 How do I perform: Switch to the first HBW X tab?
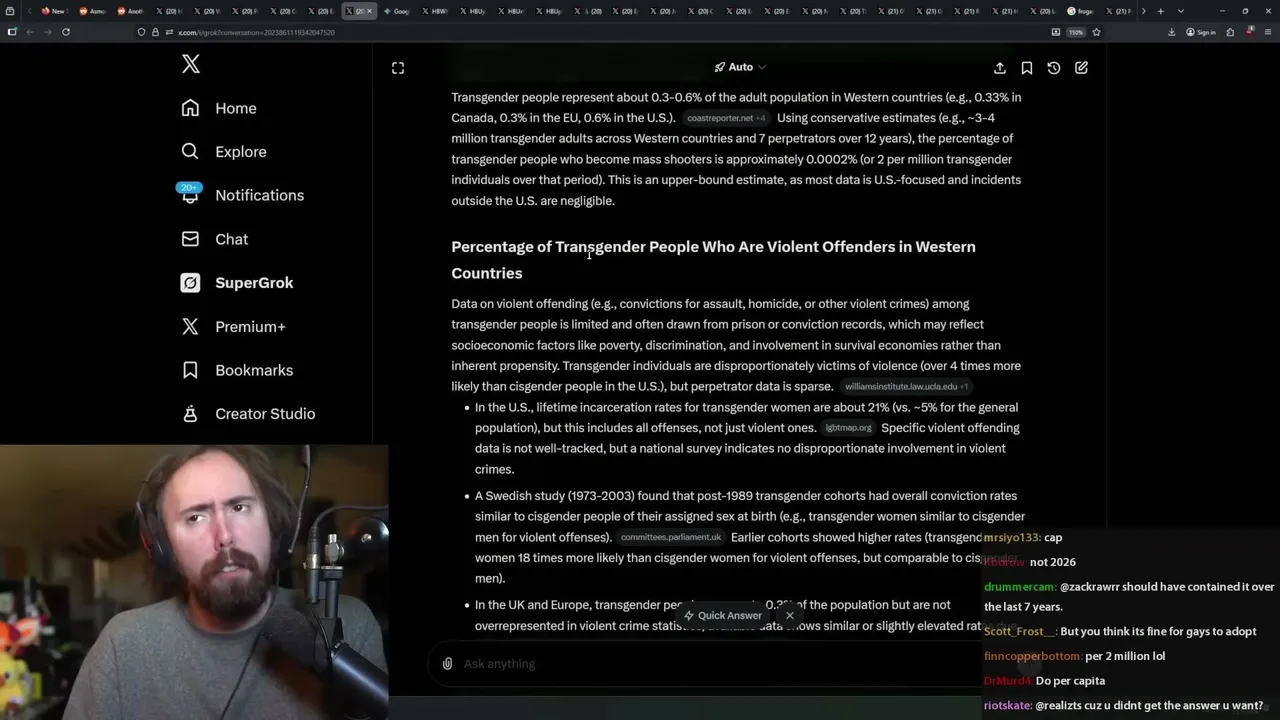coord(435,11)
